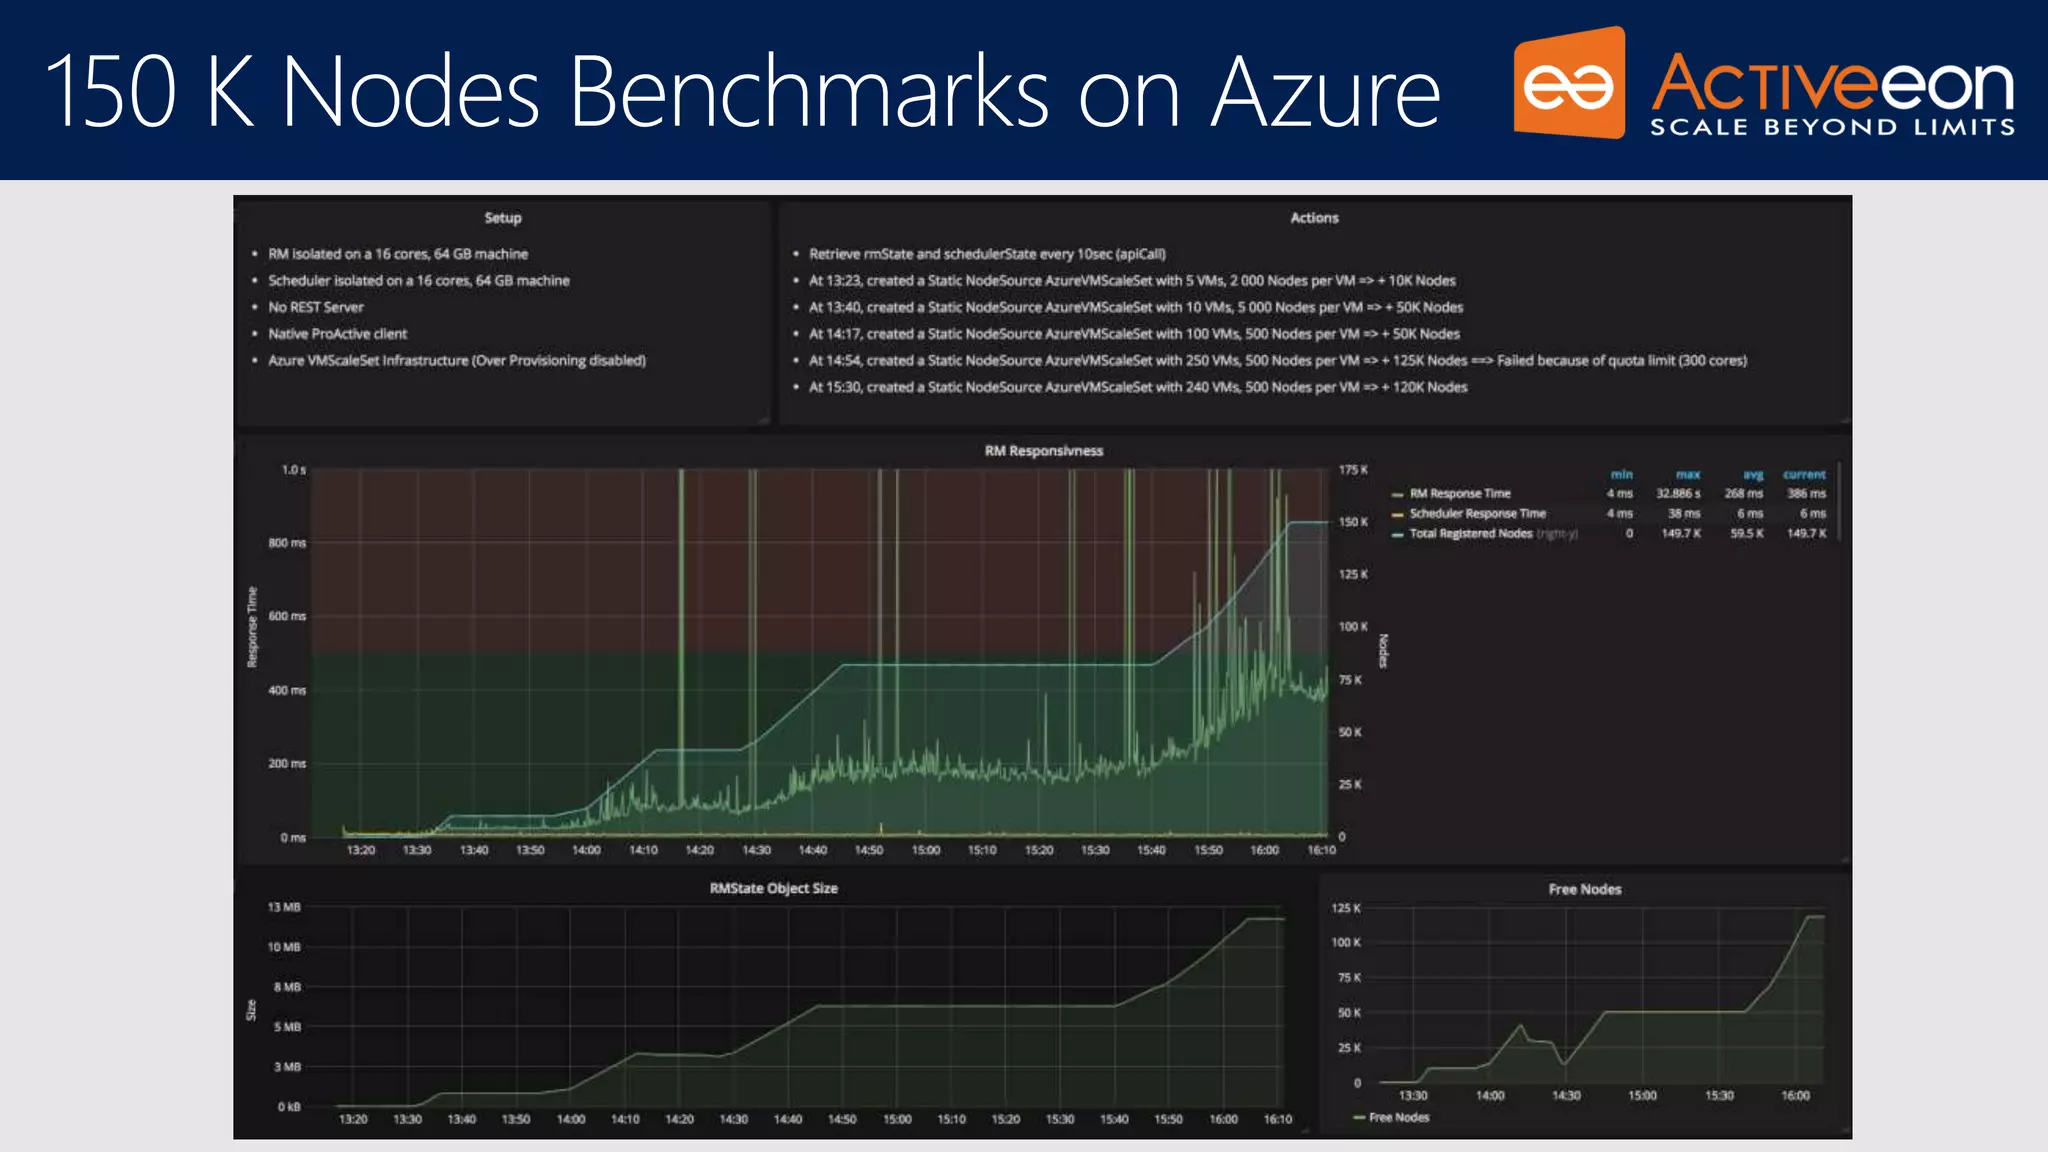Click the Scheduler Response Time legend color swatch
This screenshot has width=2048, height=1152.
pos(1398,515)
